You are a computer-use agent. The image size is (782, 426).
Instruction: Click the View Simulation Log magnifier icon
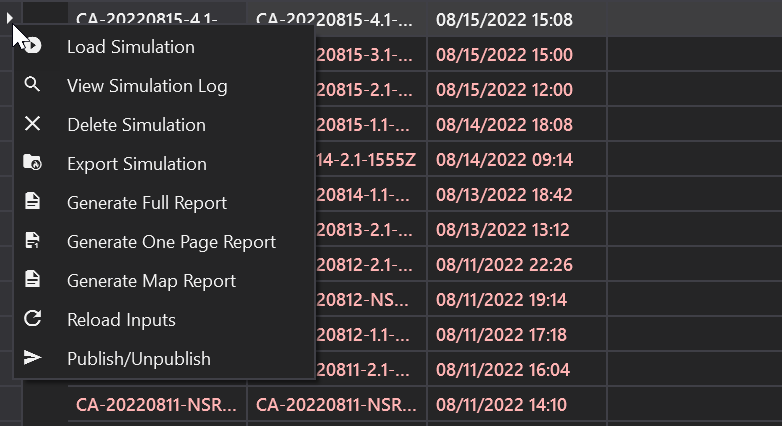coord(33,86)
